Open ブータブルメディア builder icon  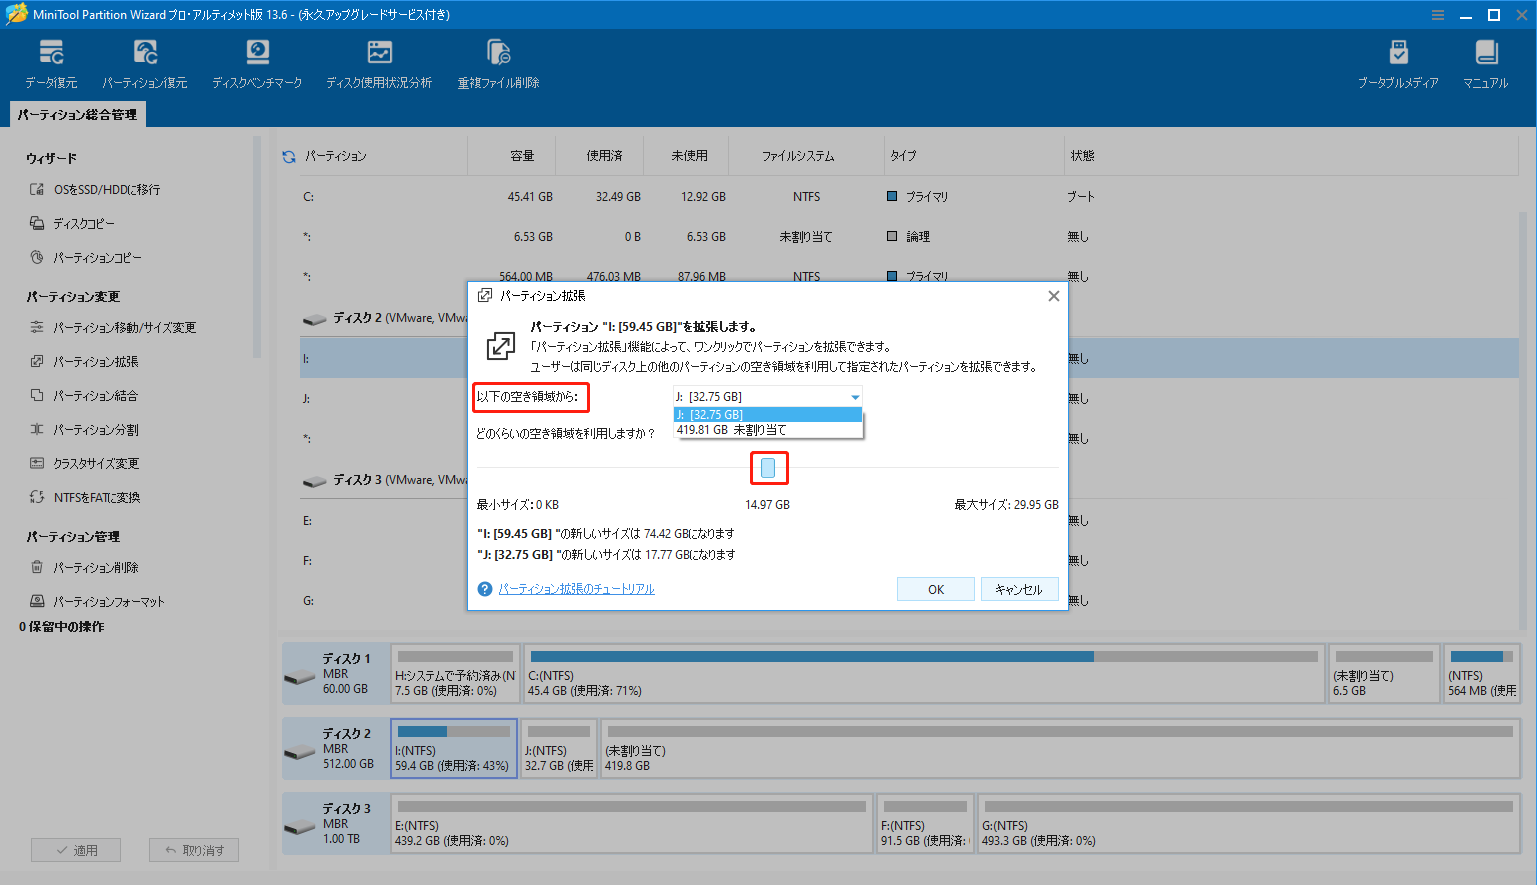[1398, 64]
